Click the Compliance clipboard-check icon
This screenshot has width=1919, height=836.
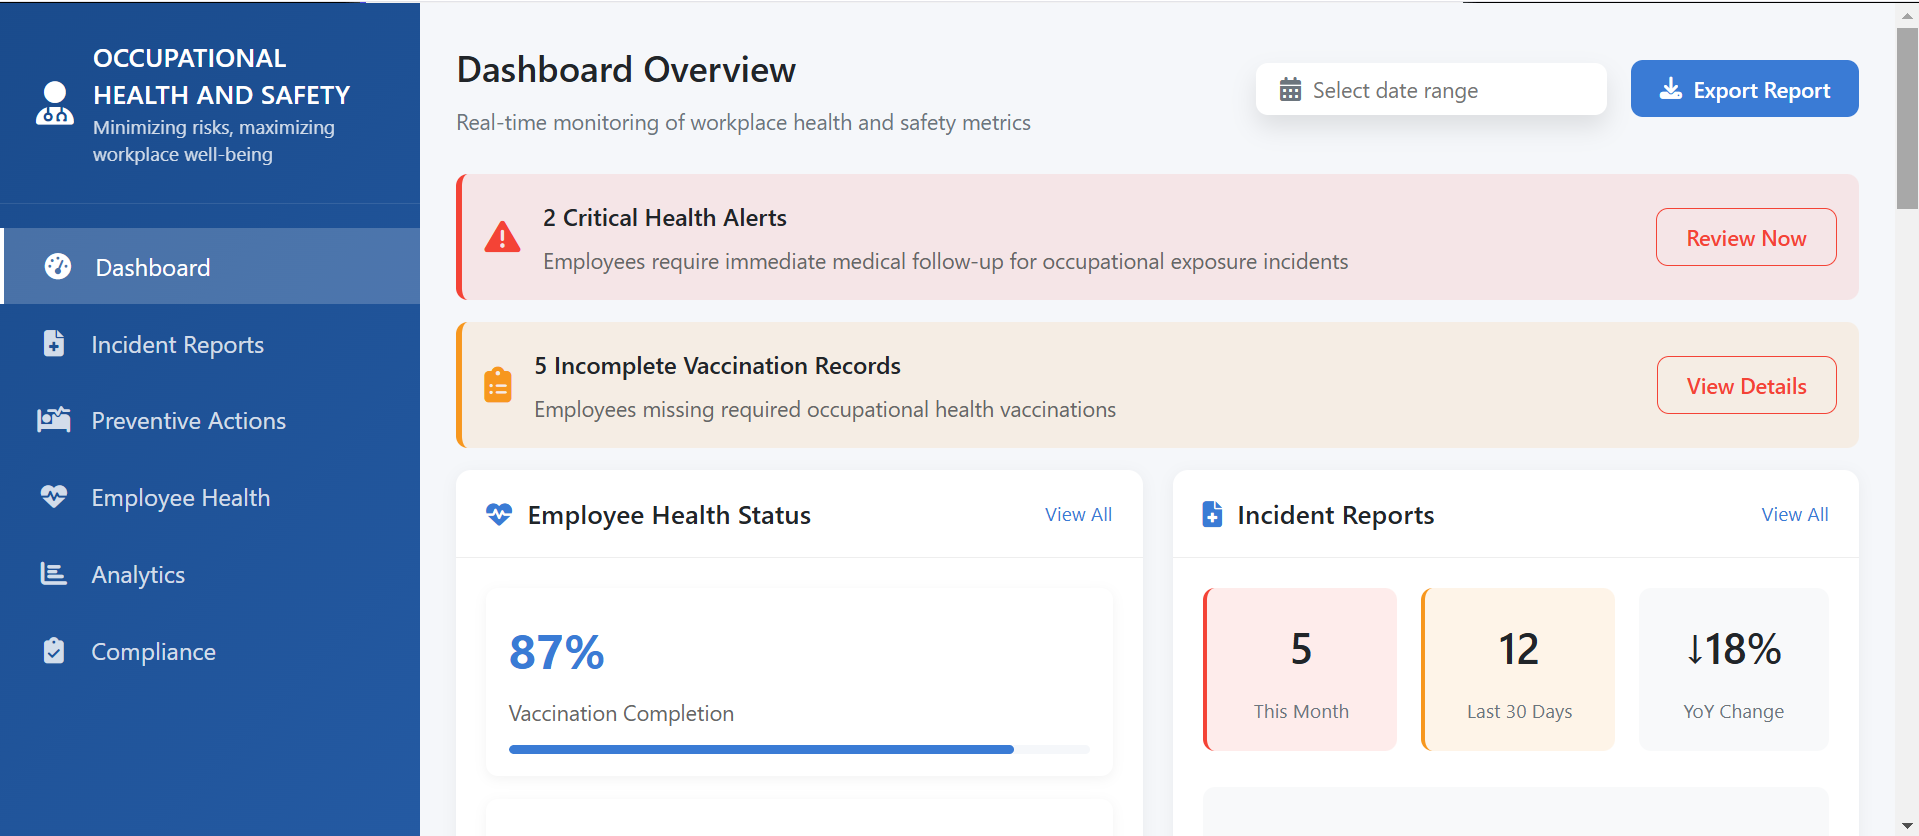click(x=54, y=650)
